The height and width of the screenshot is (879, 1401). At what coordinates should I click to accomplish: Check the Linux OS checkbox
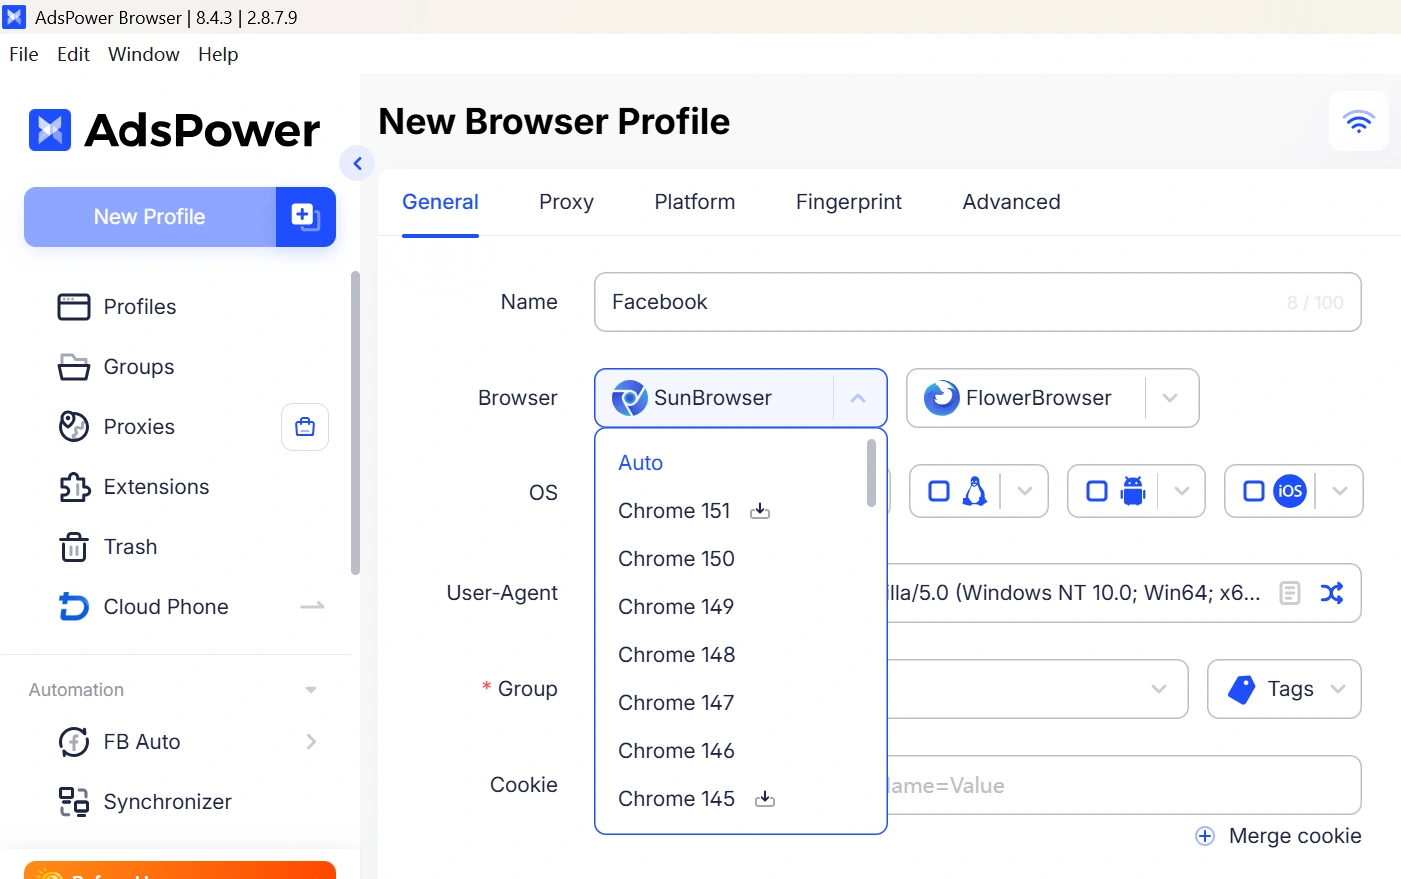(x=939, y=491)
